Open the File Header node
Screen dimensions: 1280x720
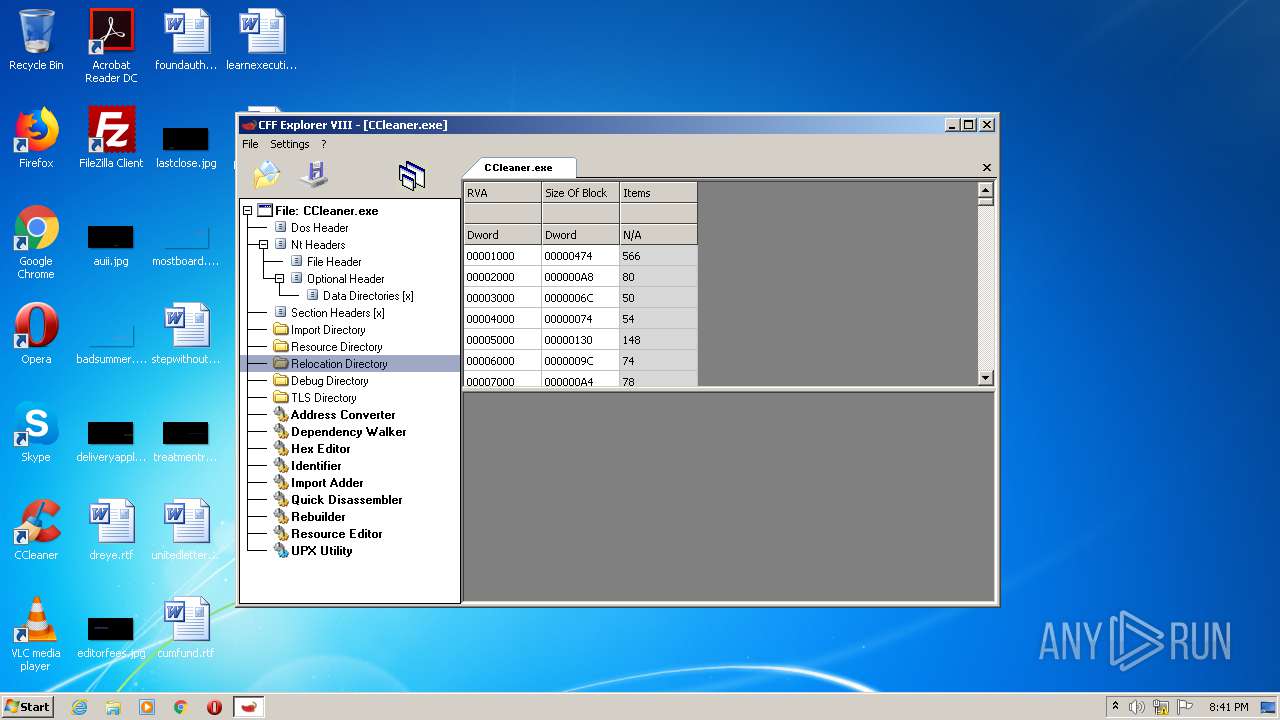point(334,262)
